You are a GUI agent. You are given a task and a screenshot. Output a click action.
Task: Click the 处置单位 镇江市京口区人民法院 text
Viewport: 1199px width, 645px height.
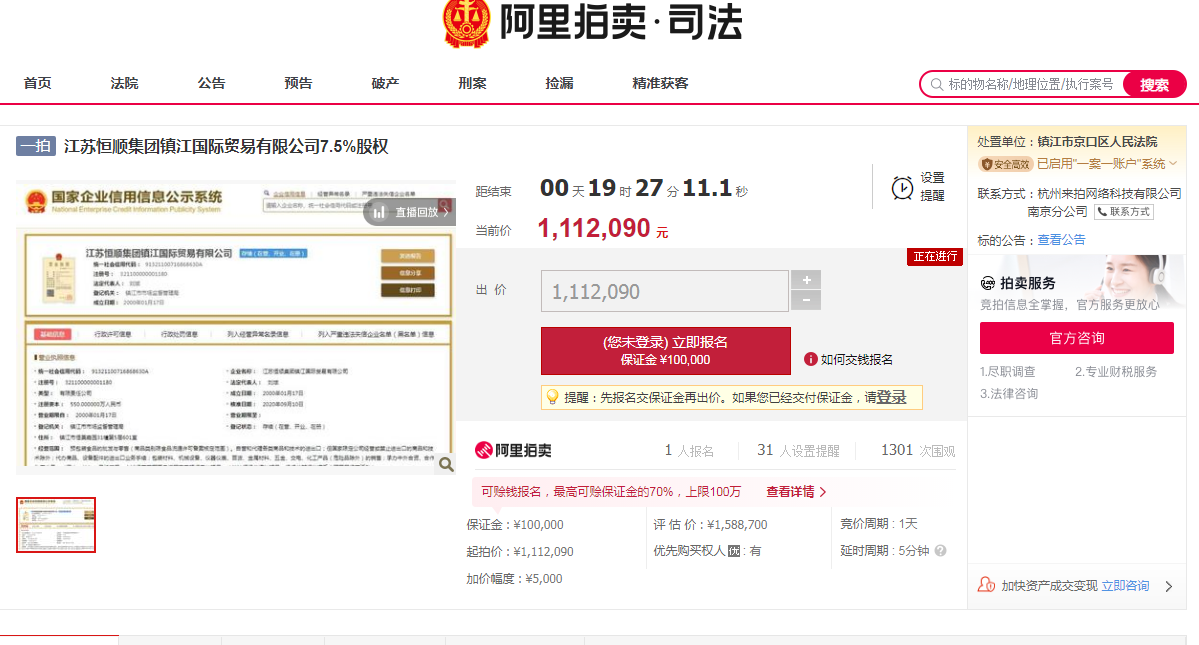(x=1067, y=141)
